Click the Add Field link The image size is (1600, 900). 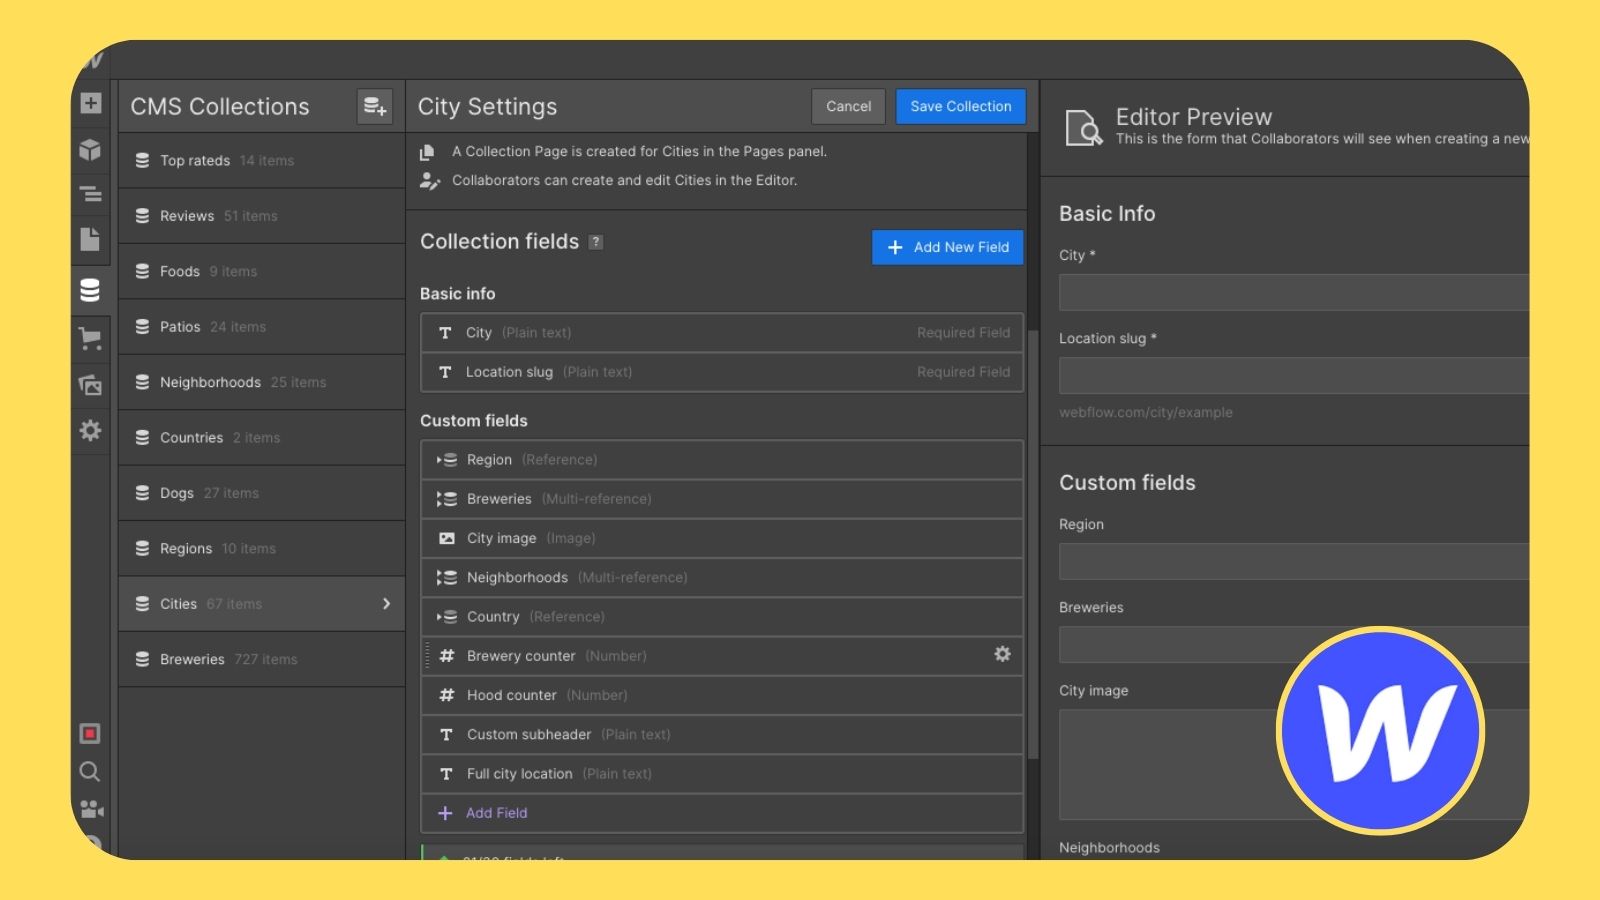496,813
